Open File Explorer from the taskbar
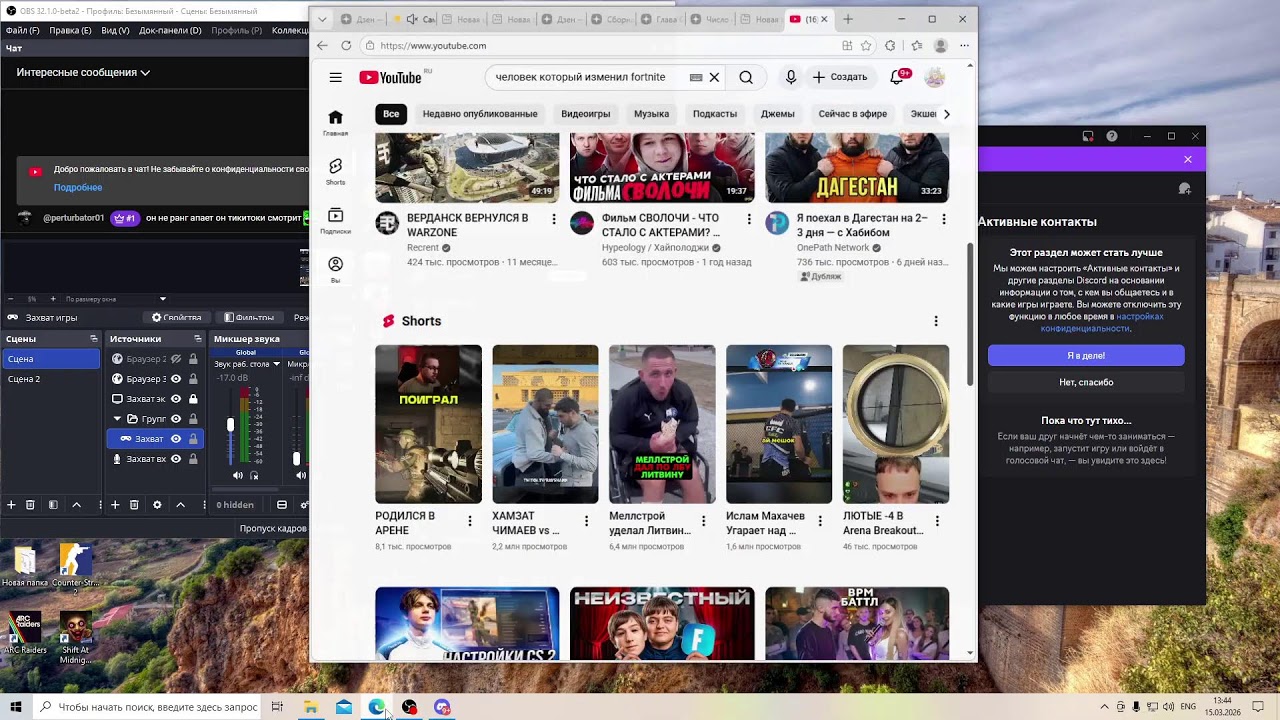1280x720 pixels. coord(311,707)
